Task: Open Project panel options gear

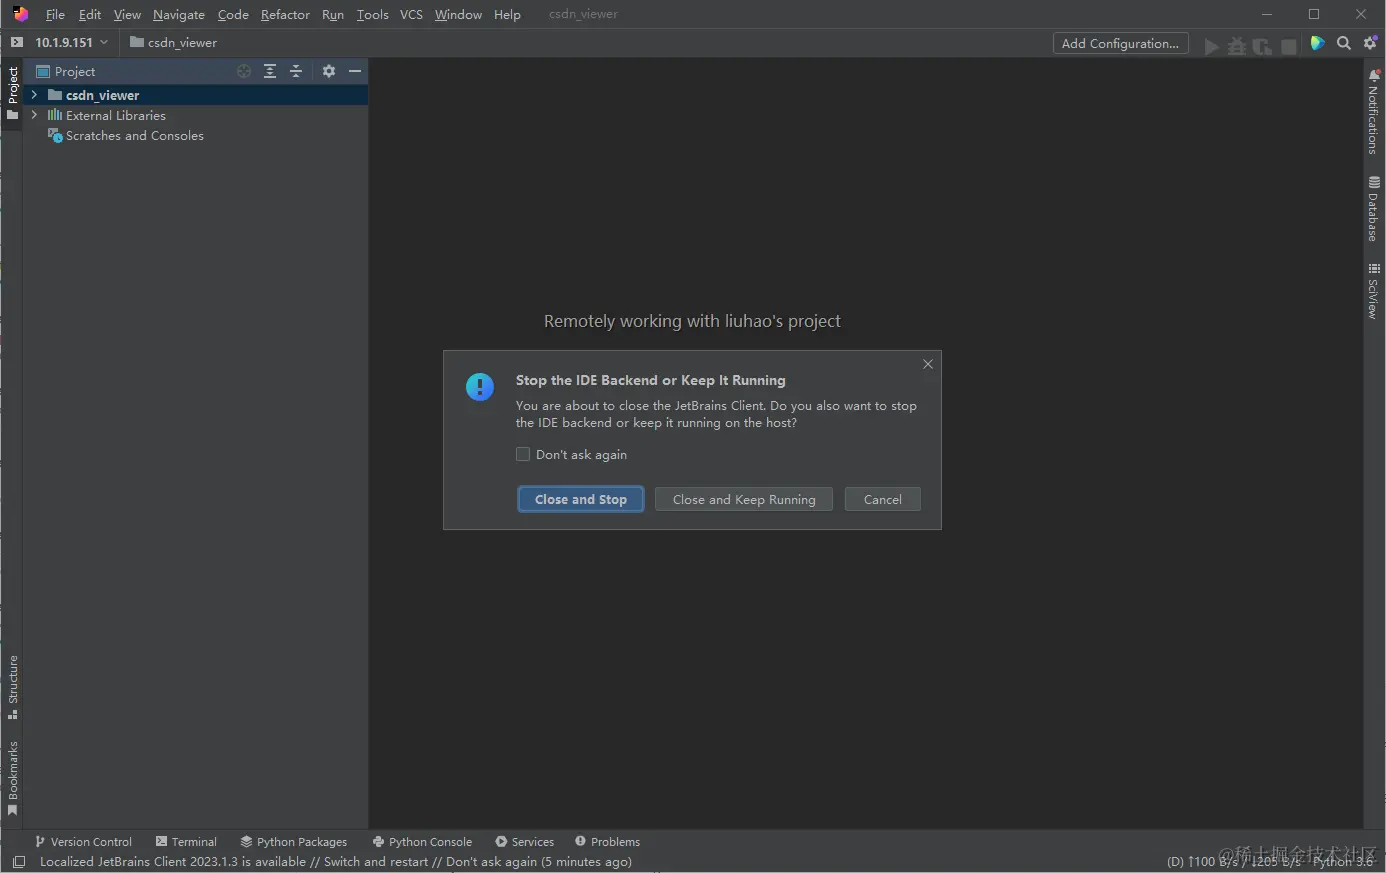Action: point(328,71)
